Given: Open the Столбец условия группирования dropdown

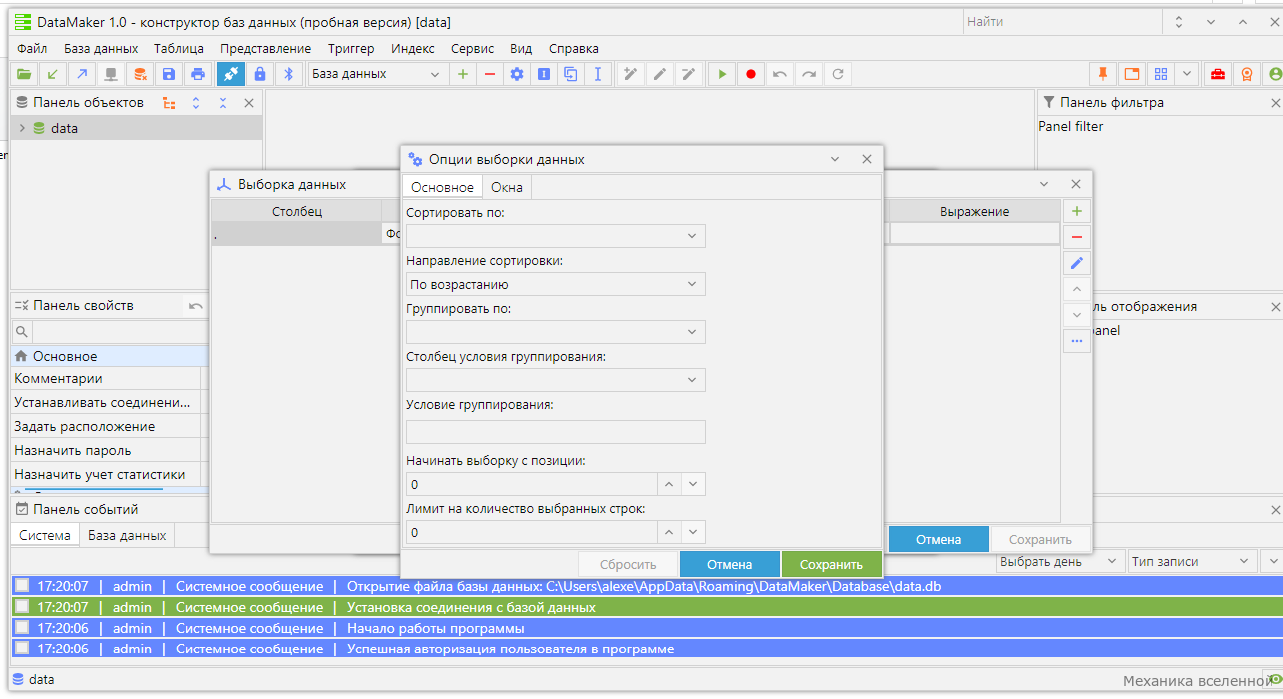Looking at the screenshot, I should click(556, 380).
